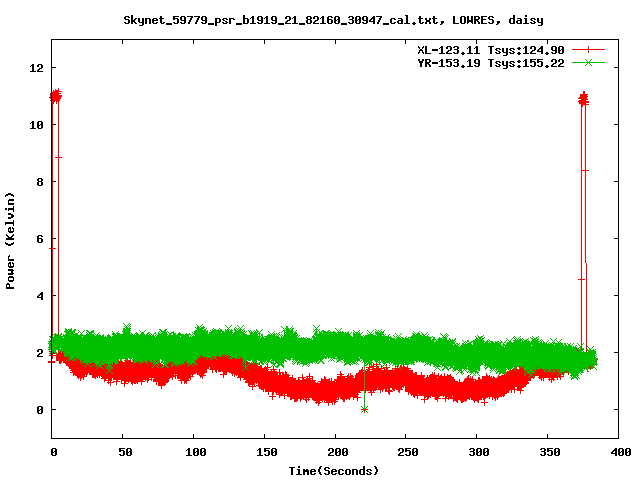Click the x-axis tick label 250
Viewport: 640px width, 480px height.
pos(408,452)
